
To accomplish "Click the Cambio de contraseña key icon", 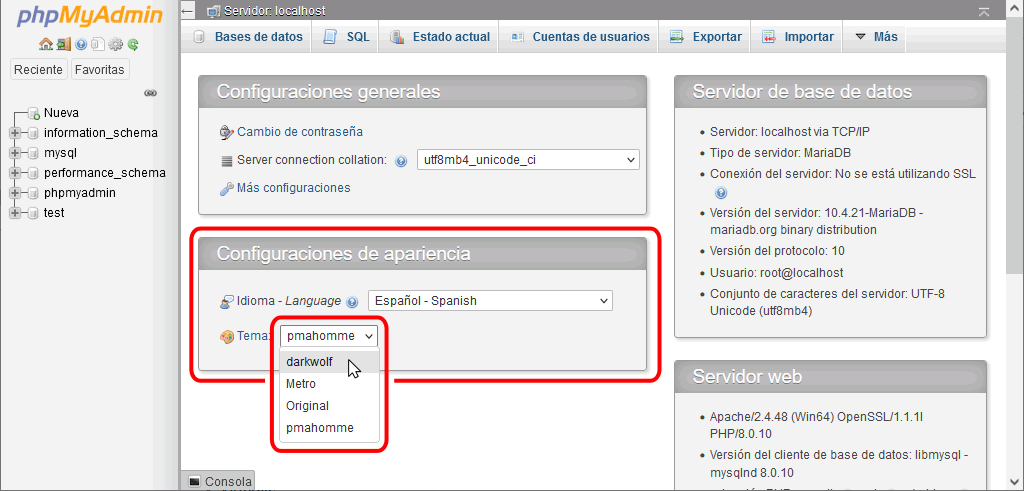I will click(x=226, y=133).
